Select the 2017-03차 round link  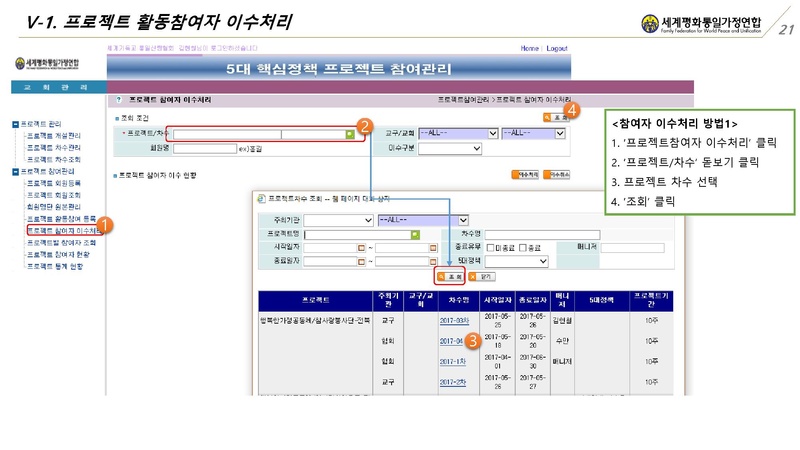pyautogui.click(x=454, y=320)
